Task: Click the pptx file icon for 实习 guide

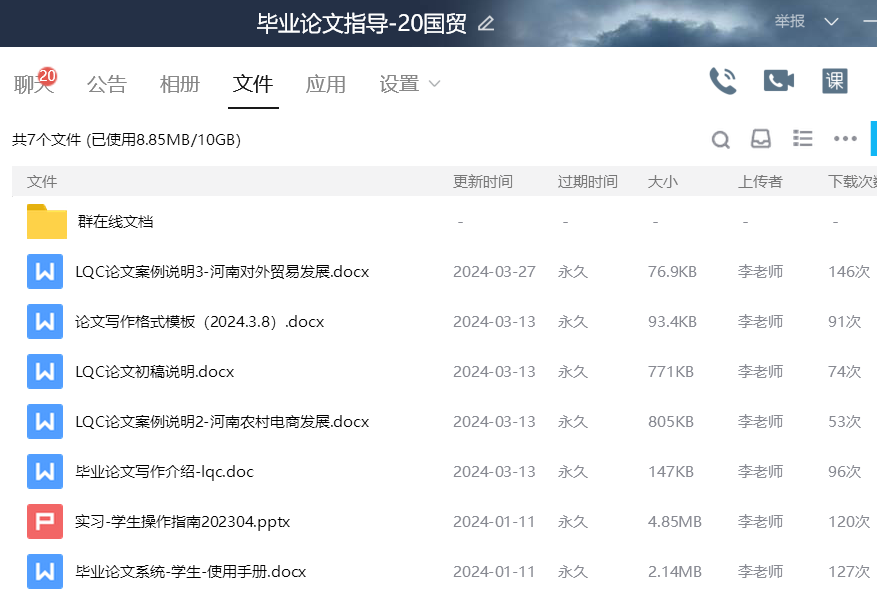Action: click(x=45, y=522)
